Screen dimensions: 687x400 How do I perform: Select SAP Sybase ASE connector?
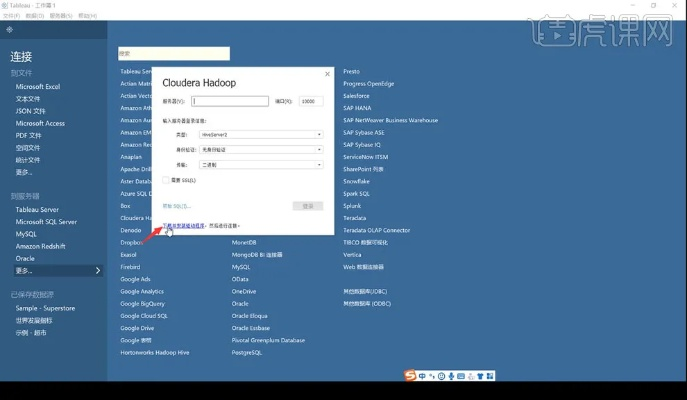pyautogui.click(x=364, y=133)
